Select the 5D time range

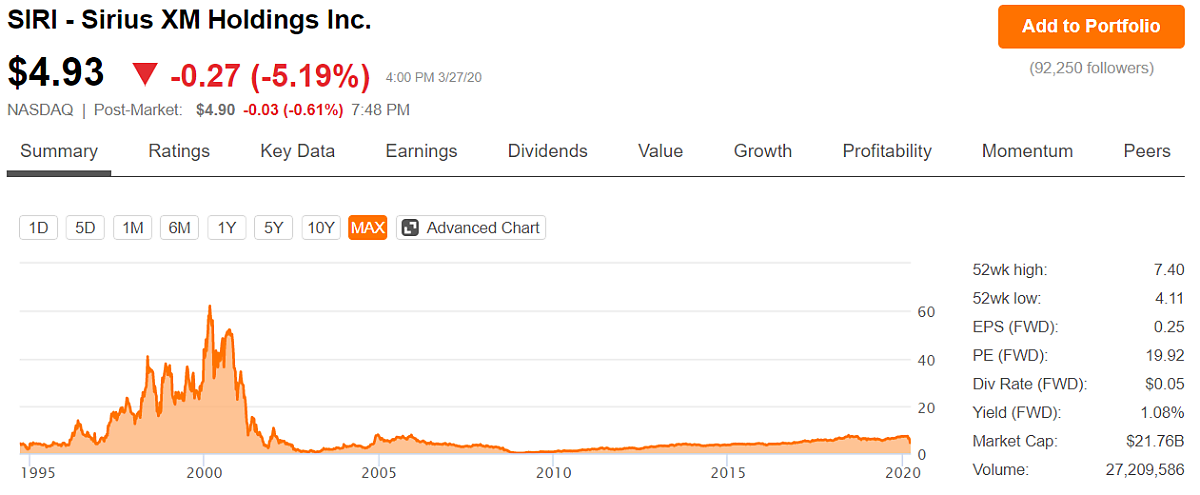pyautogui.click(x=86, y=228)
